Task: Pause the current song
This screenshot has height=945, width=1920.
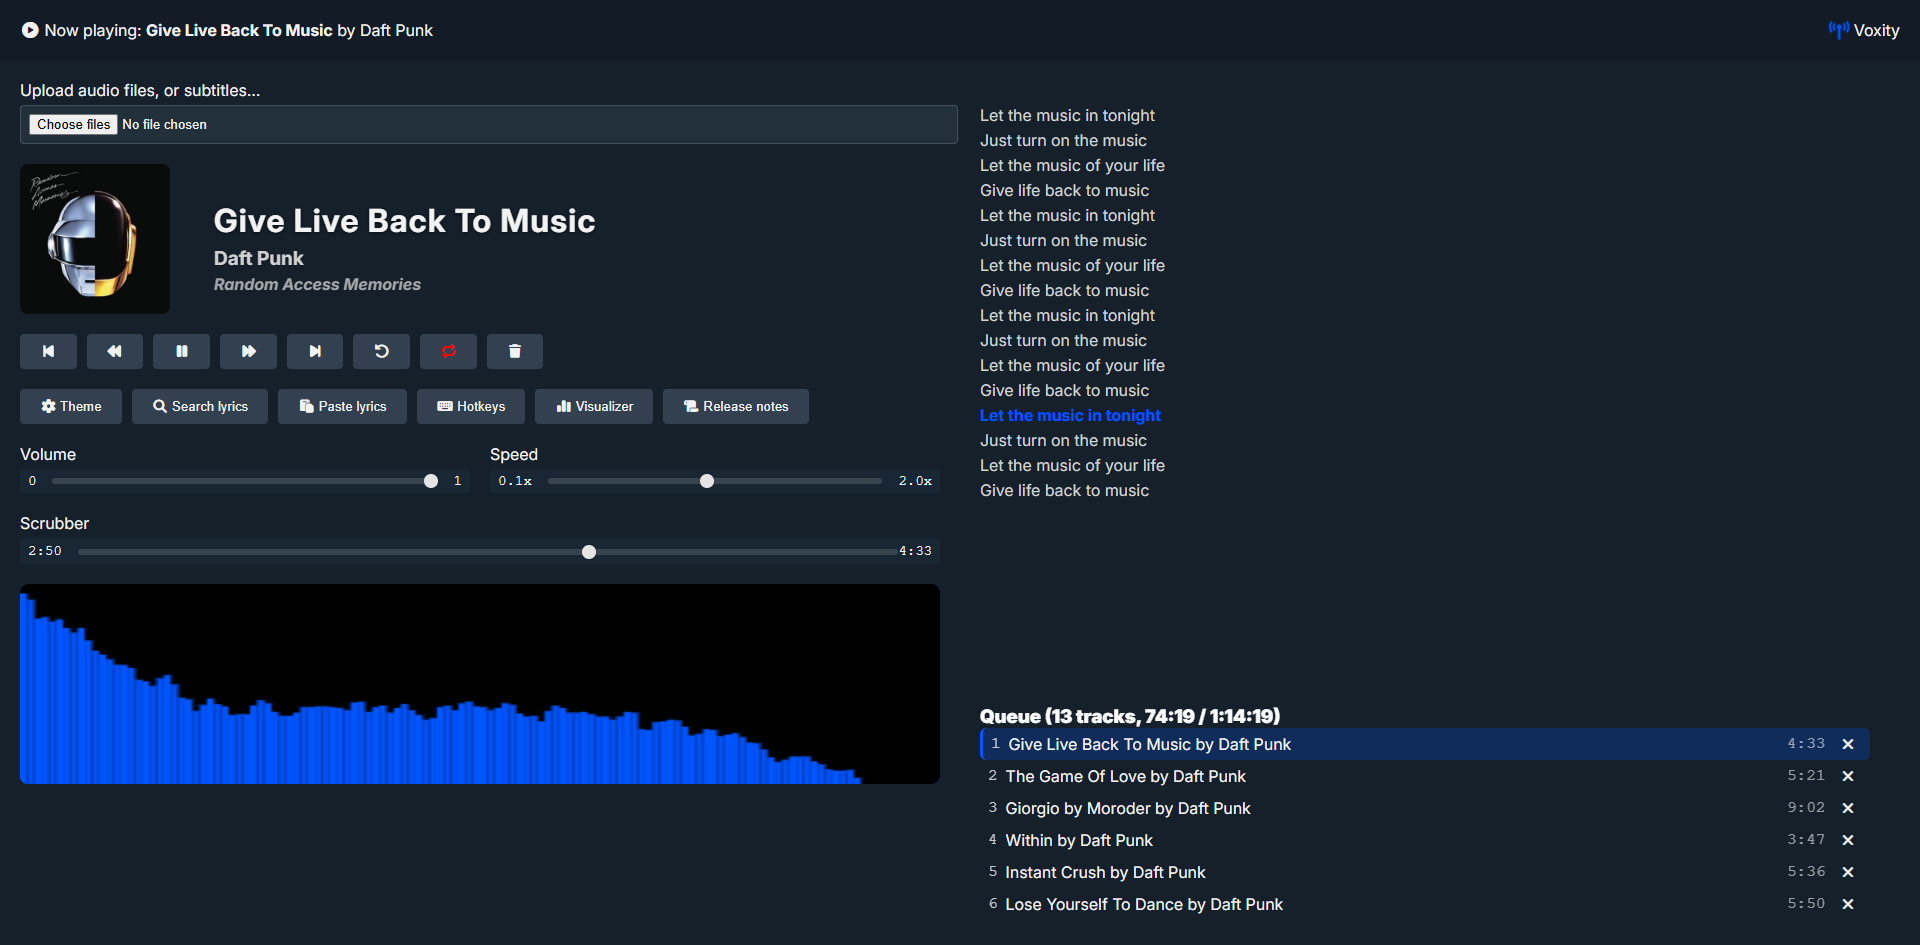Action: [181, 351]
